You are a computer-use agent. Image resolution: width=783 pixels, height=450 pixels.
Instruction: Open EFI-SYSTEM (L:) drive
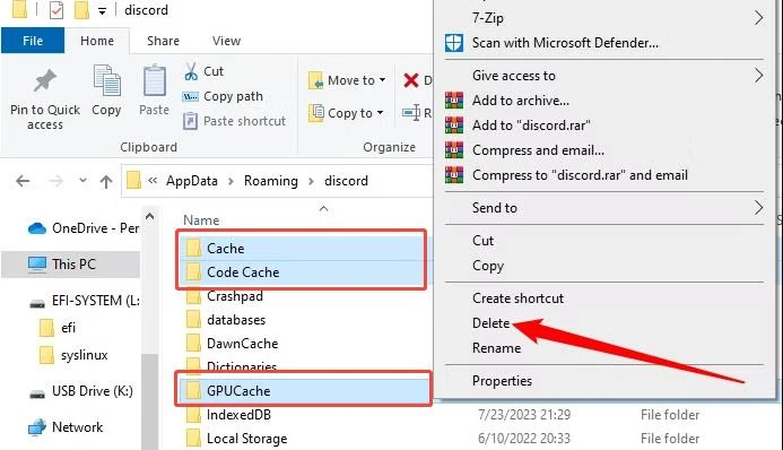(84, 301)
